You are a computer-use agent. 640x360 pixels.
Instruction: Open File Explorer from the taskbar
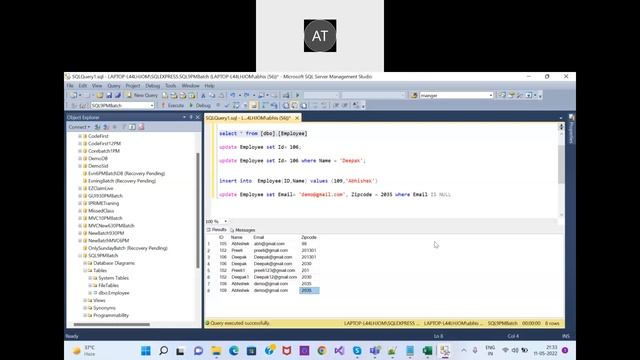pyautogui.click(x=216, y=351)
